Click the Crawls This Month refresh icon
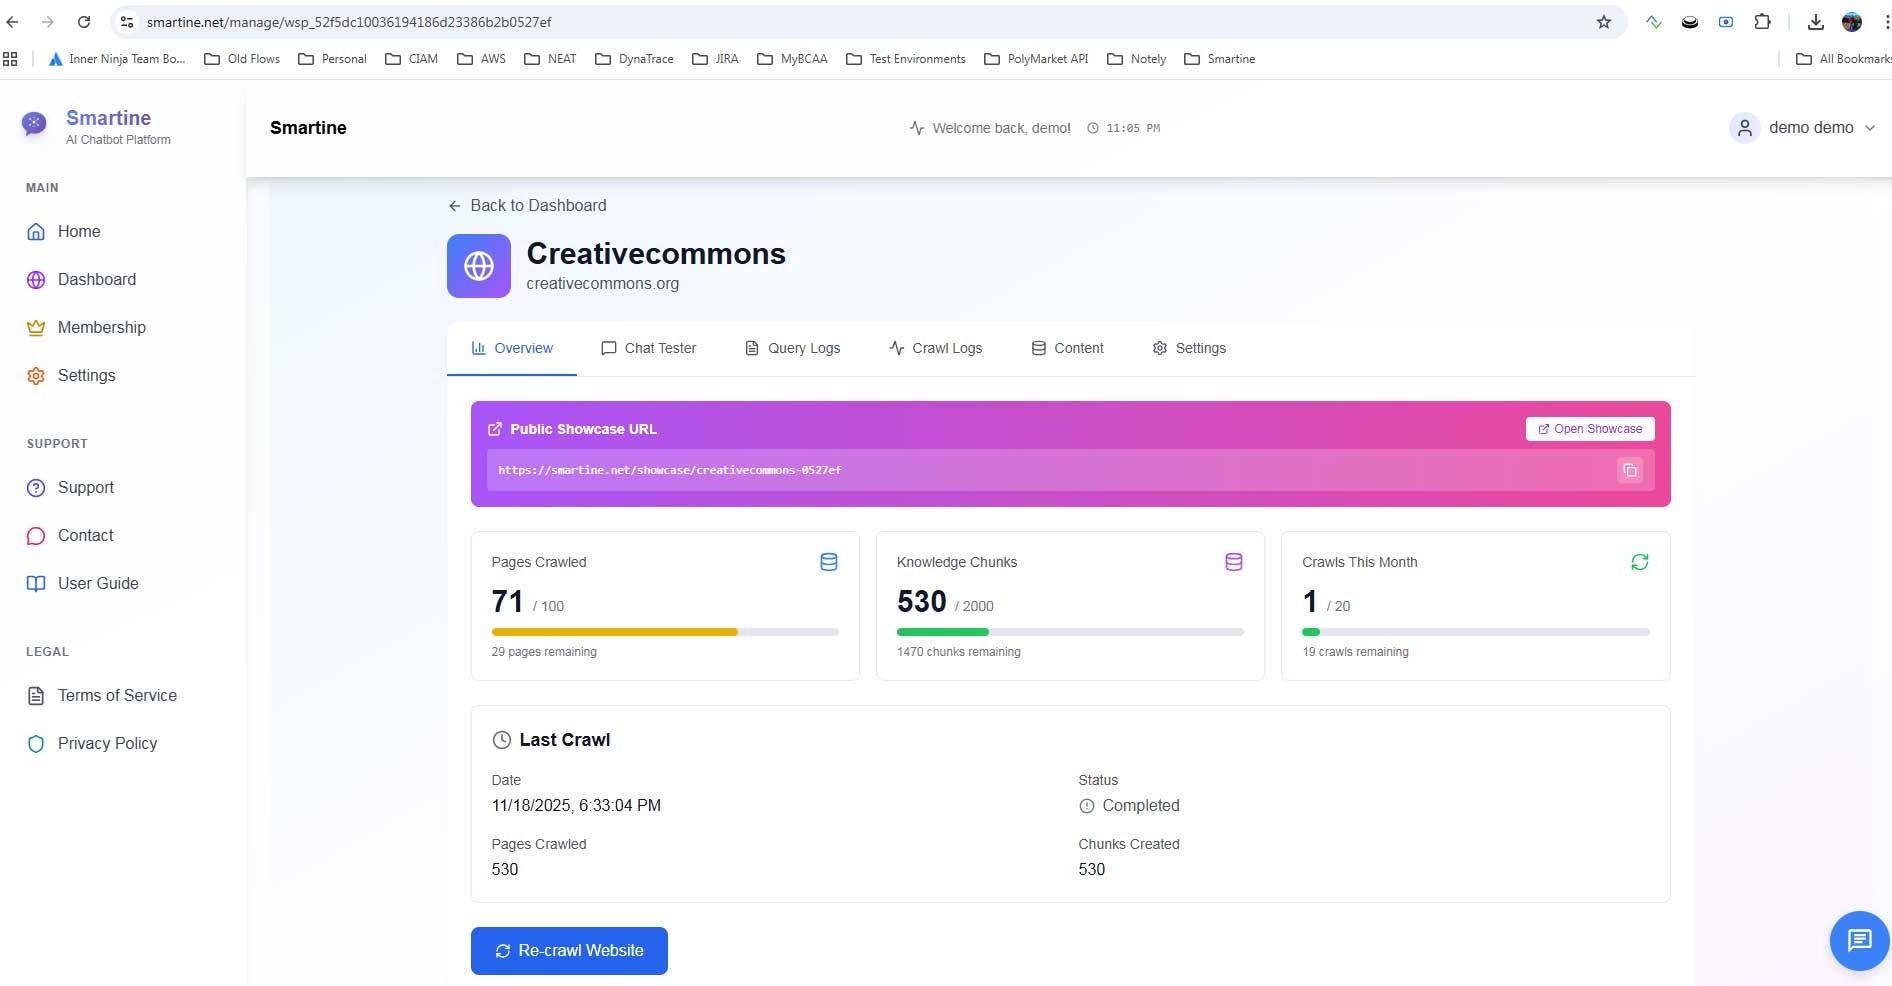 pyautogui.click(x=1640, y=562)
